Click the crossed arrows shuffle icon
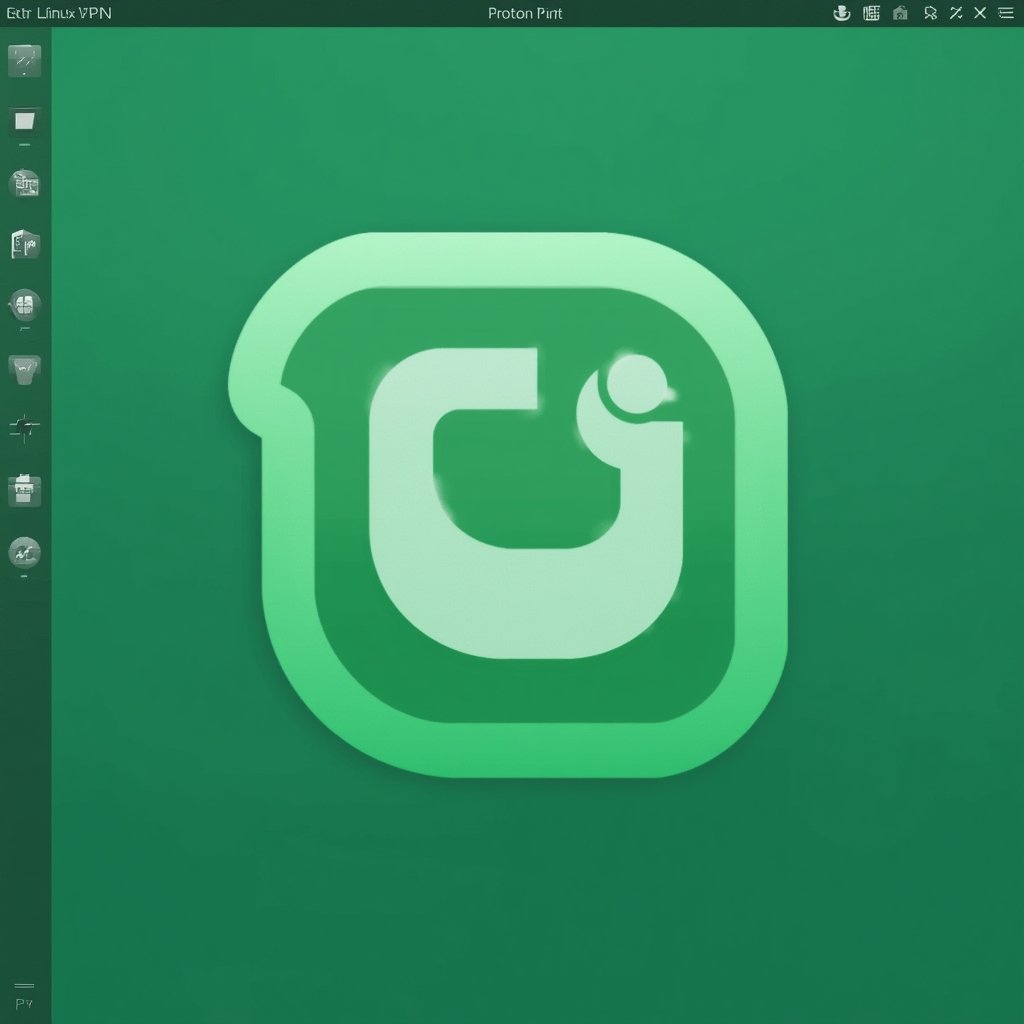This screenshot has width=1024, height=1024. point(955,13)
